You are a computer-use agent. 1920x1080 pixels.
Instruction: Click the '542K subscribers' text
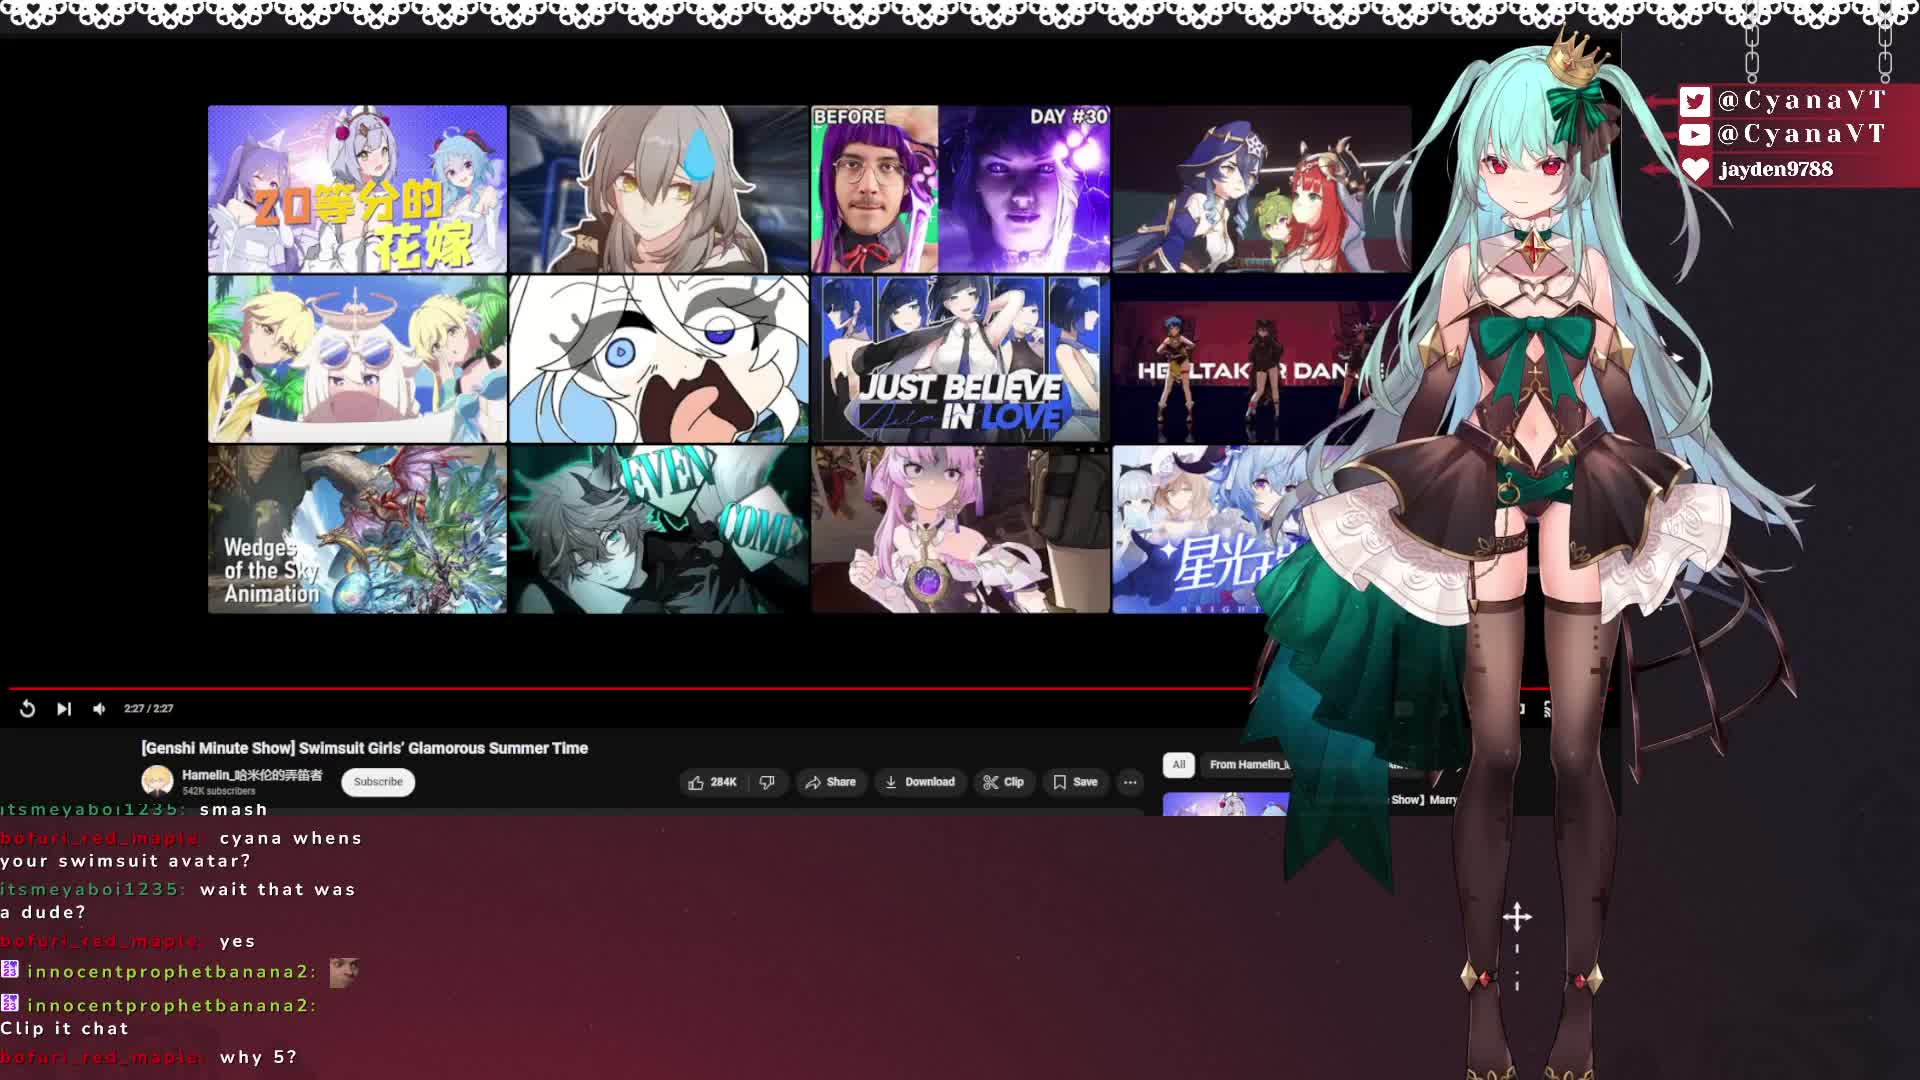218,791
